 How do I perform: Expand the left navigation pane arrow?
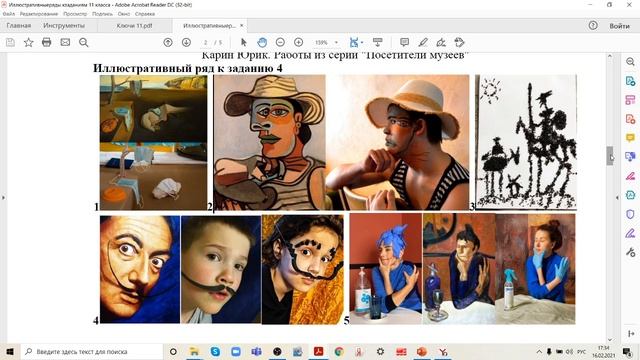(x=3, y=198)
